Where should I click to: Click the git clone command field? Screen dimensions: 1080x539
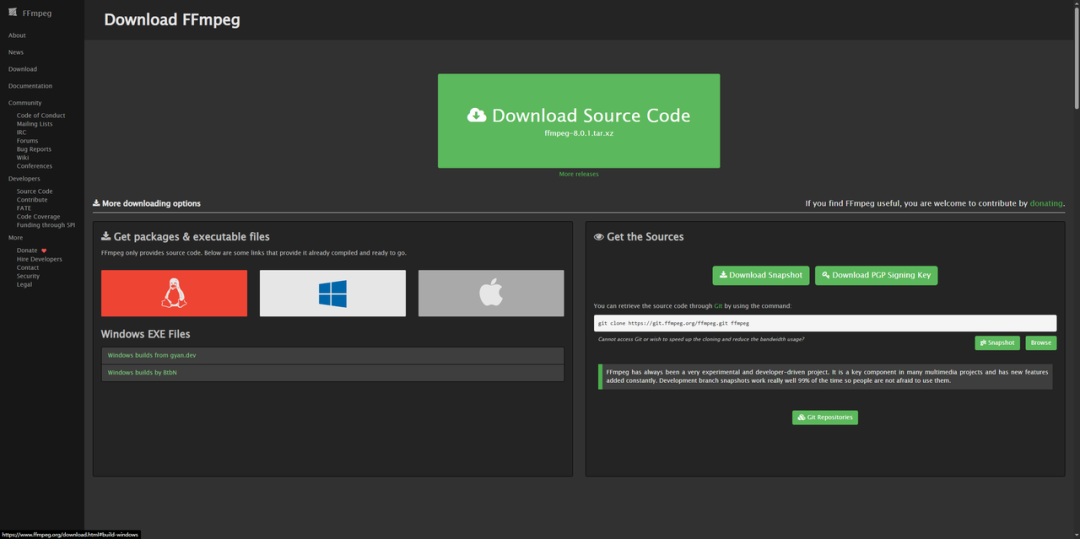825,323
